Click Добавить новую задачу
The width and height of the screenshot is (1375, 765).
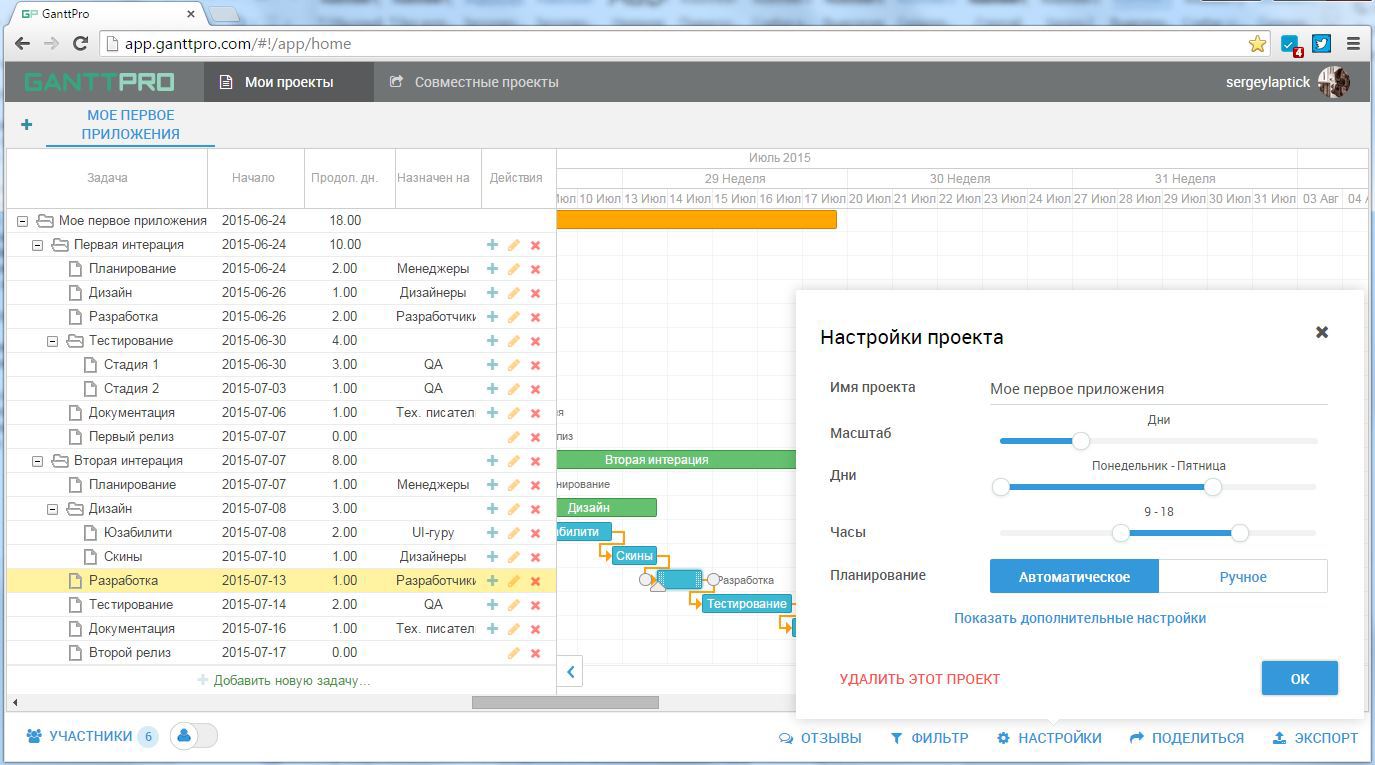pyautogui.click(x=283, y=680)
